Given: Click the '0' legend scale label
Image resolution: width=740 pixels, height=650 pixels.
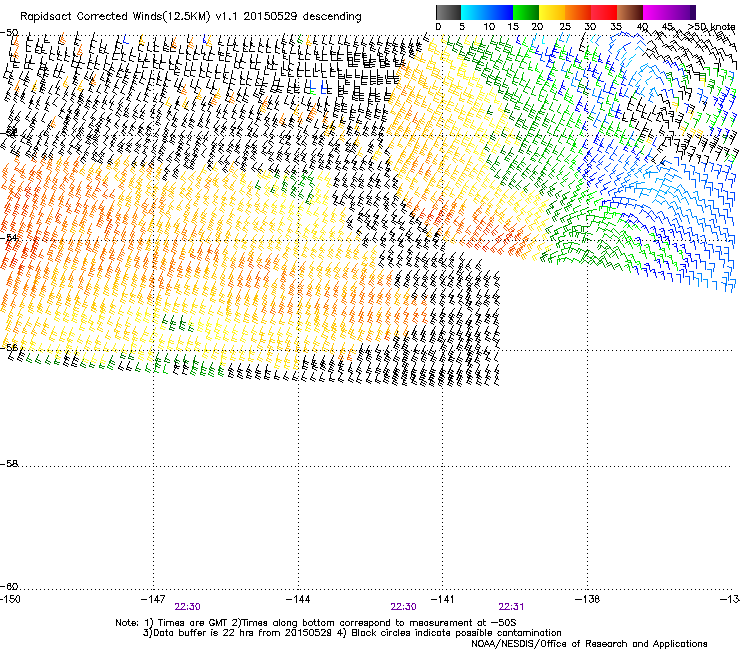Looking at the screenshot, I should 438,27.
